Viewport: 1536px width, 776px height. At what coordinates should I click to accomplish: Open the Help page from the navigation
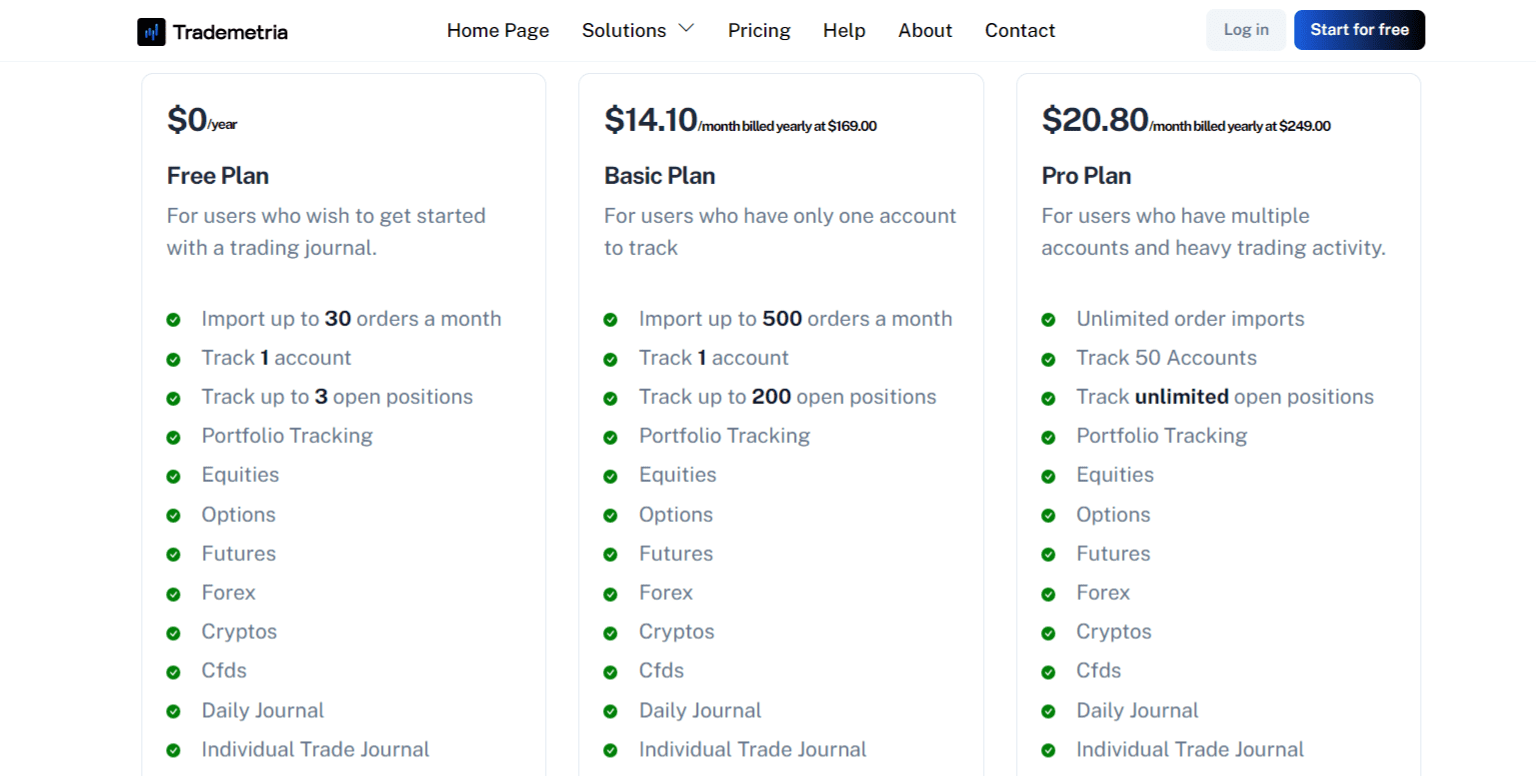[844, 30]
